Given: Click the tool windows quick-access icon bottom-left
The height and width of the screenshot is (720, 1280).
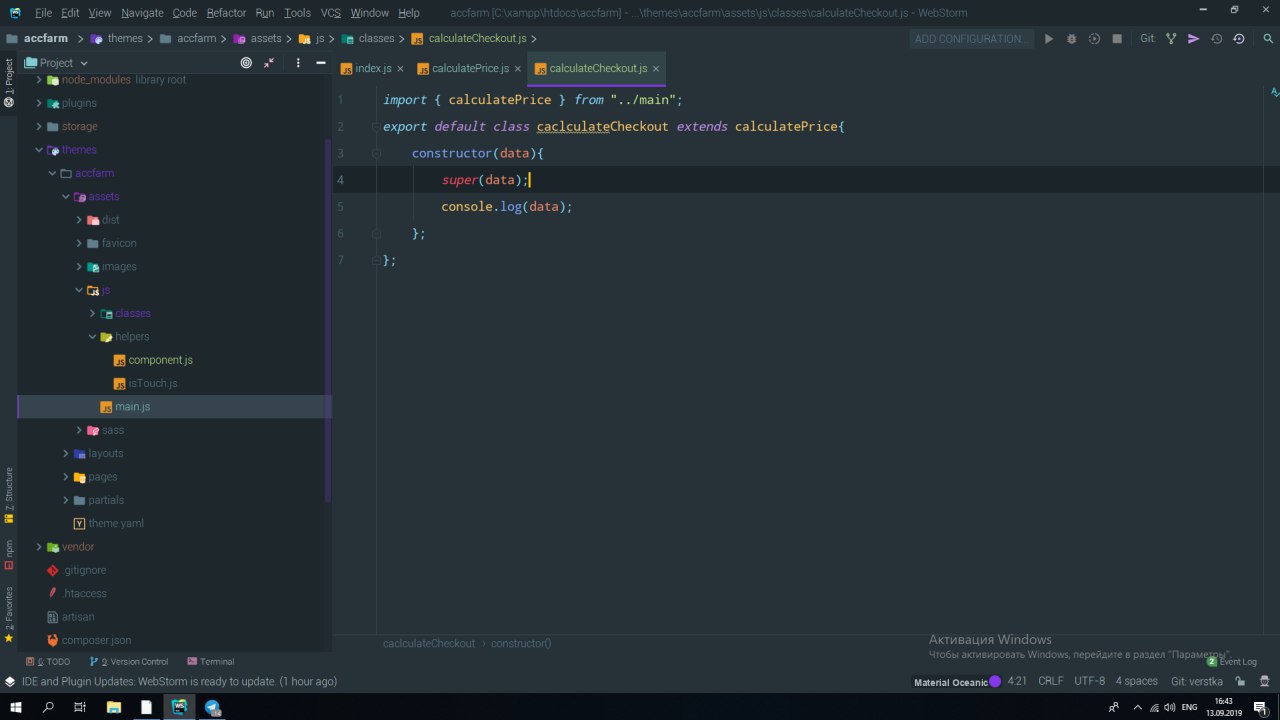Looking at the screenshot, I should coord(9,681).
